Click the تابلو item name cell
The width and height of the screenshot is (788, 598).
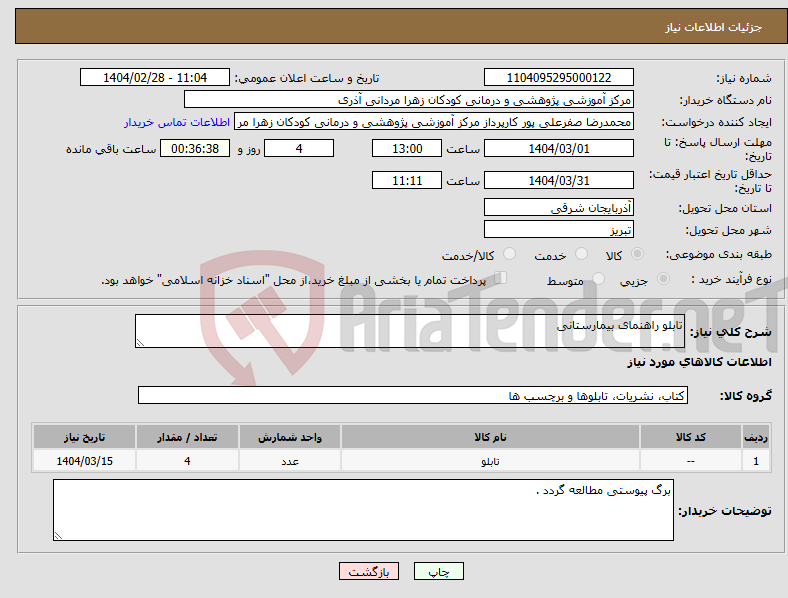point(490,460)
